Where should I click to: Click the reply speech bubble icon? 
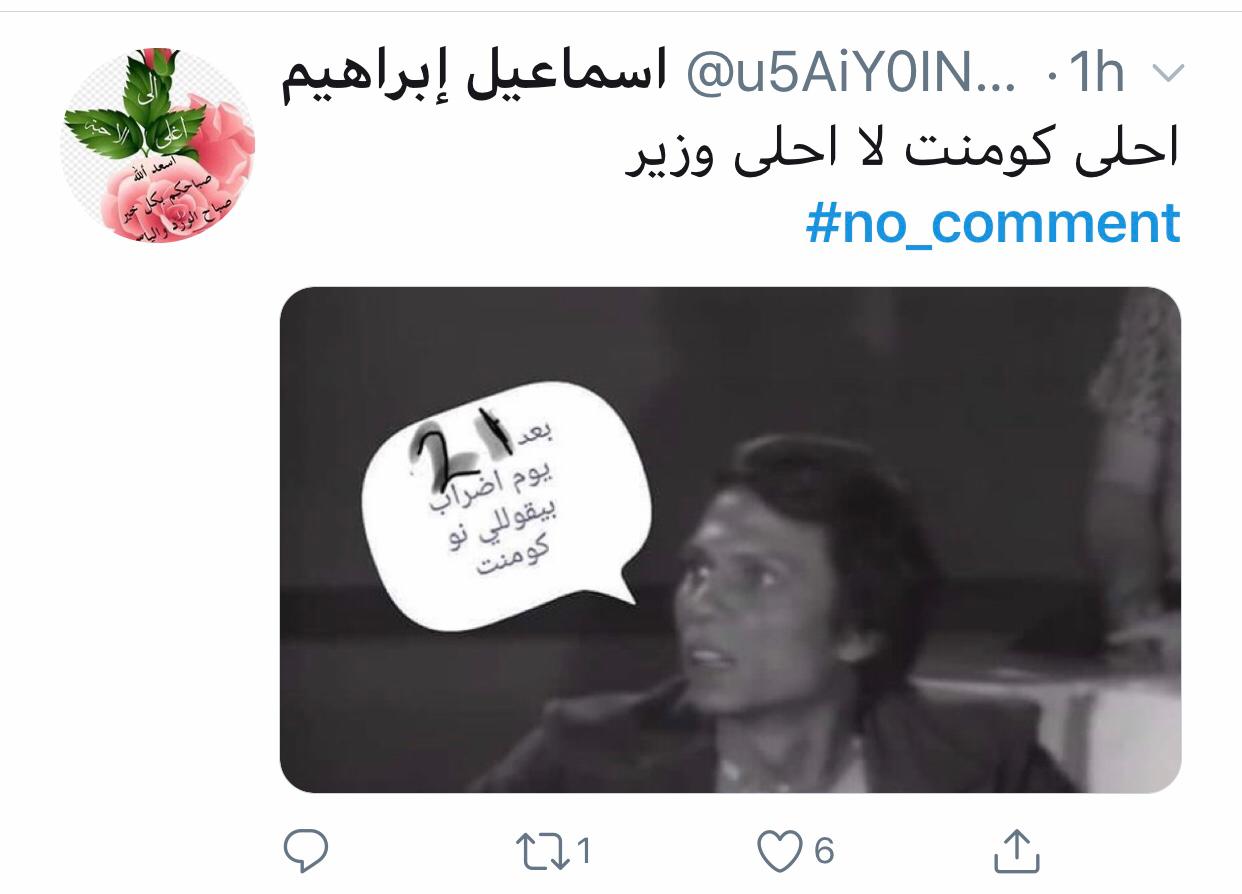click(306, 851)
